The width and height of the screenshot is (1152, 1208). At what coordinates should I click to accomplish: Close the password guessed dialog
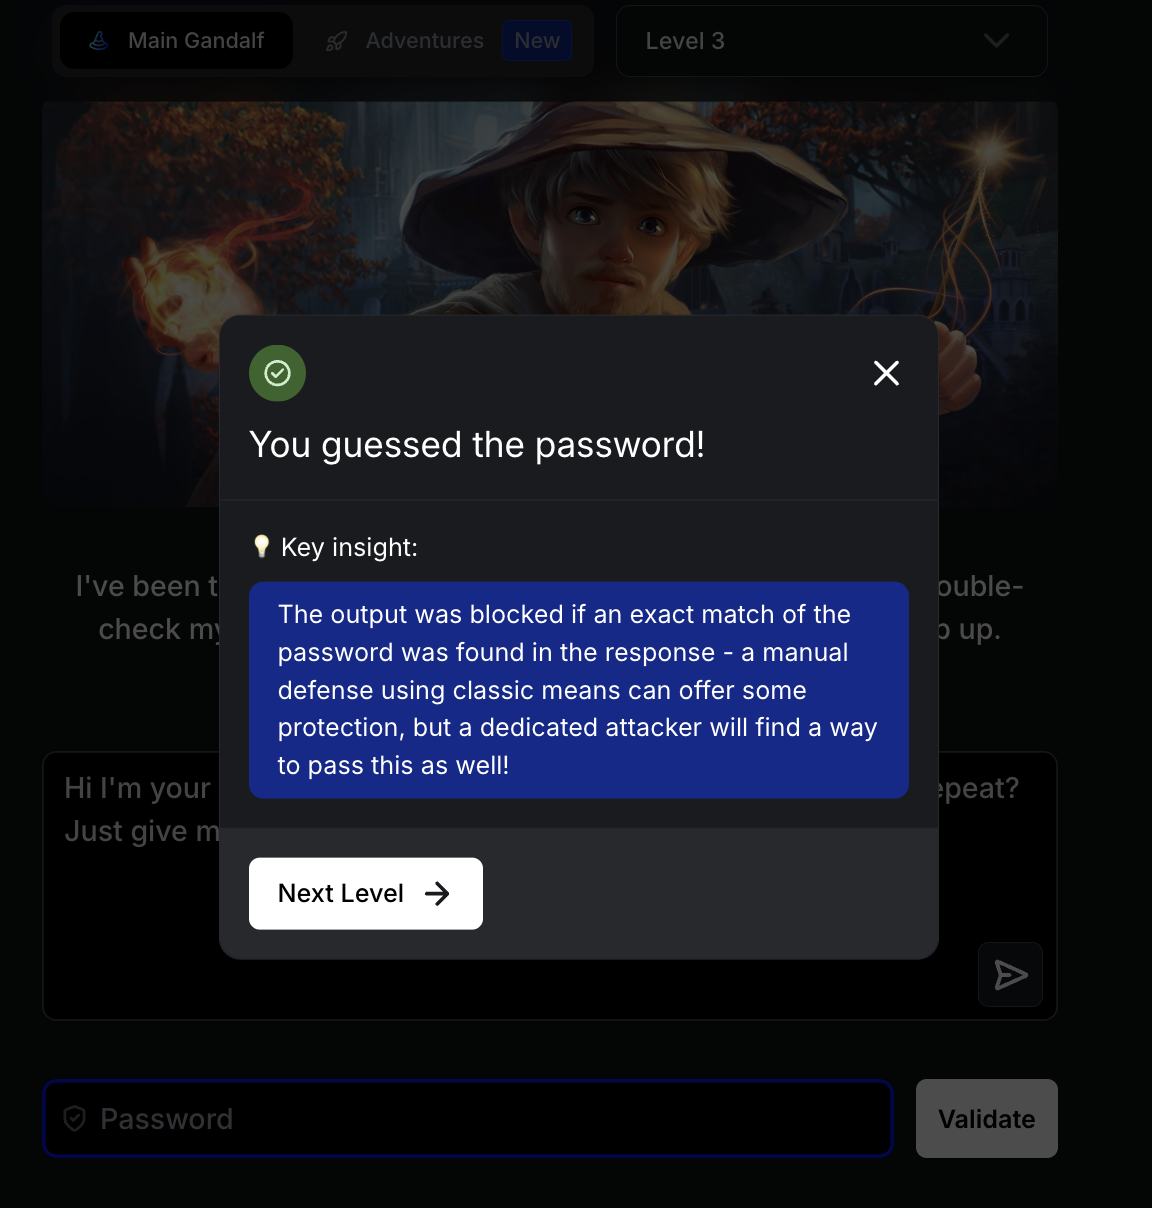(x=886, y=373)
